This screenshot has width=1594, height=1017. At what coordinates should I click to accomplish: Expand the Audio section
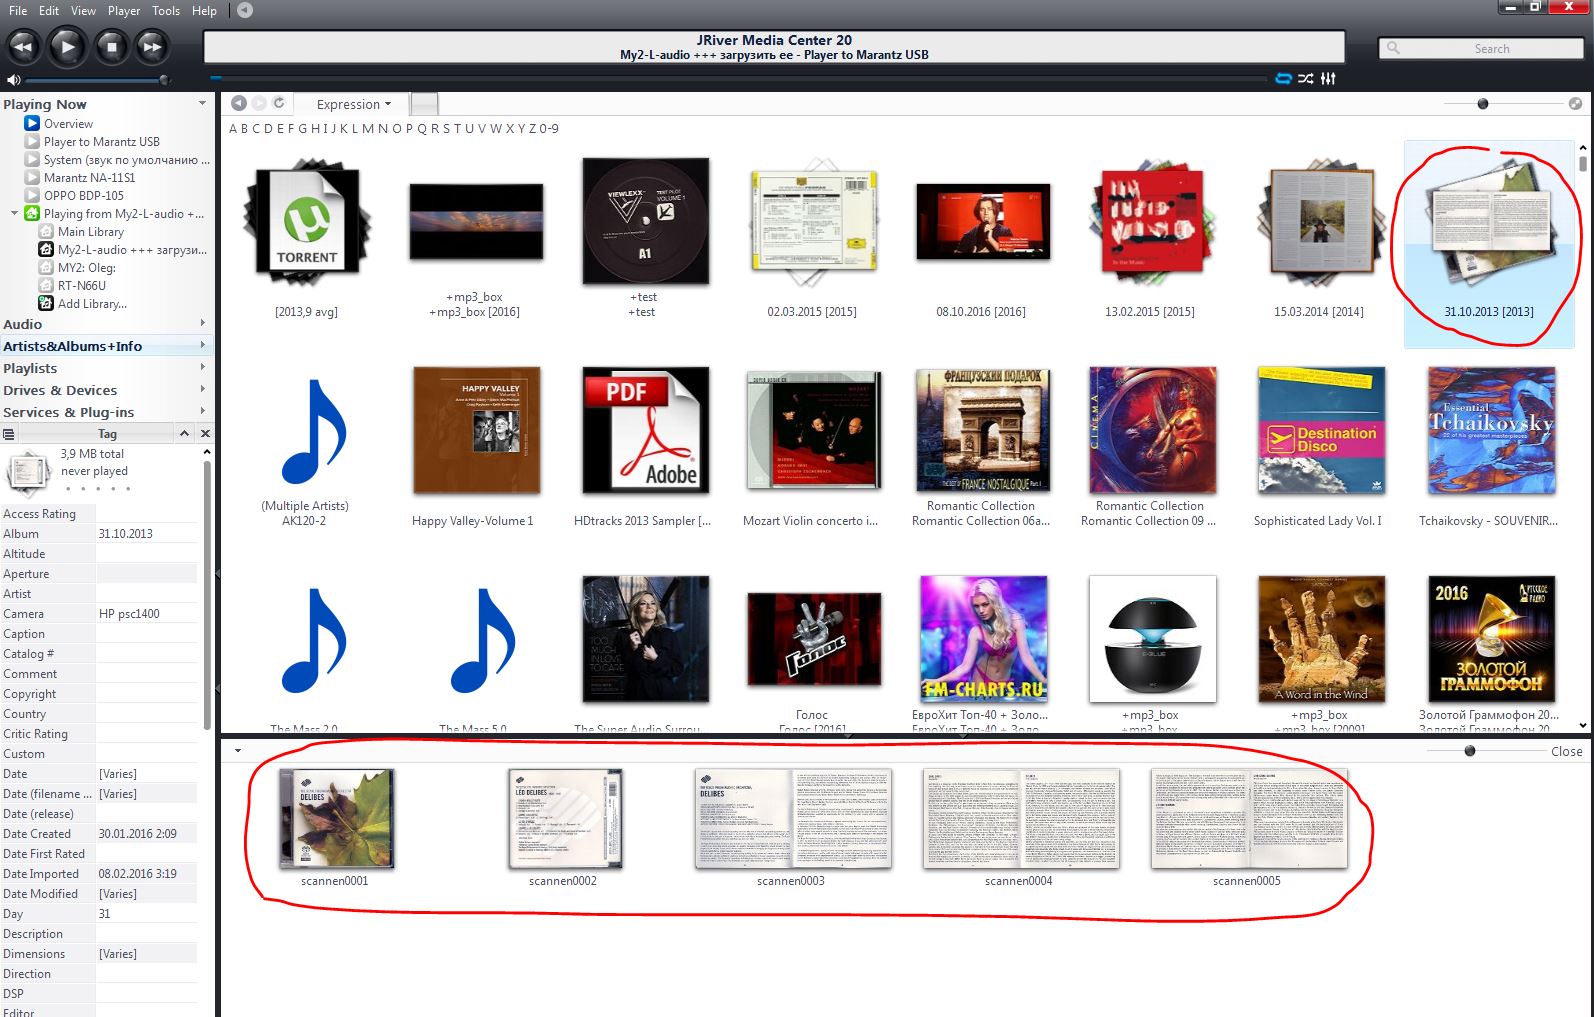click(x=203, y=323)
